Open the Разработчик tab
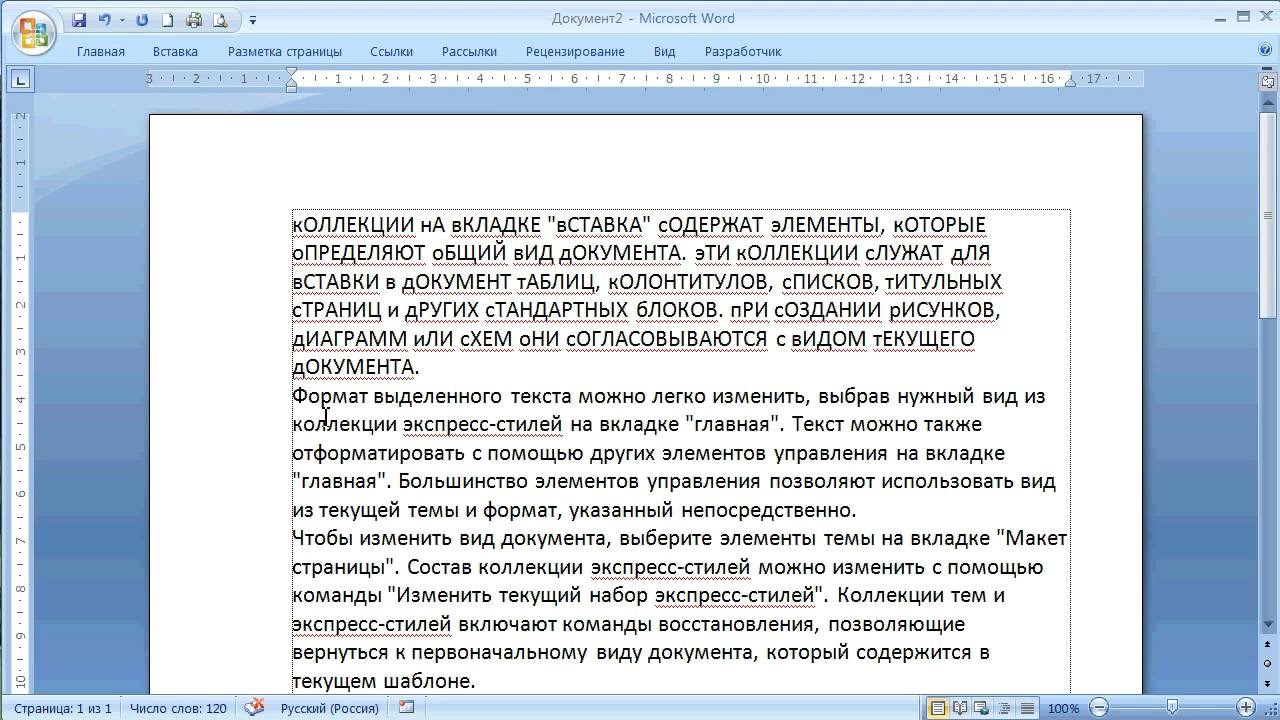Screen dimensions: 1280x720 click(x=743, y=51)
